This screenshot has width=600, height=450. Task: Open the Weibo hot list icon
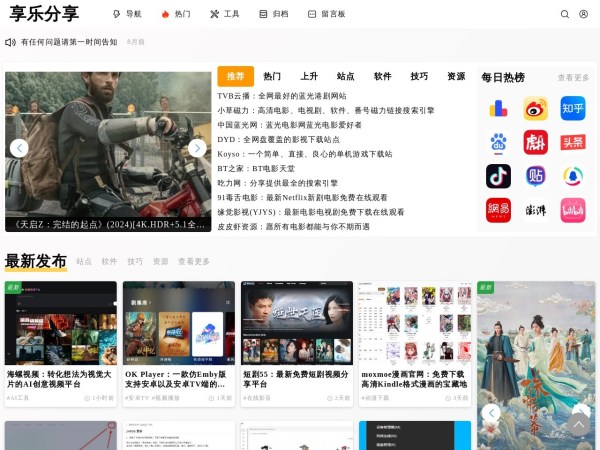[x=535, y=109]
